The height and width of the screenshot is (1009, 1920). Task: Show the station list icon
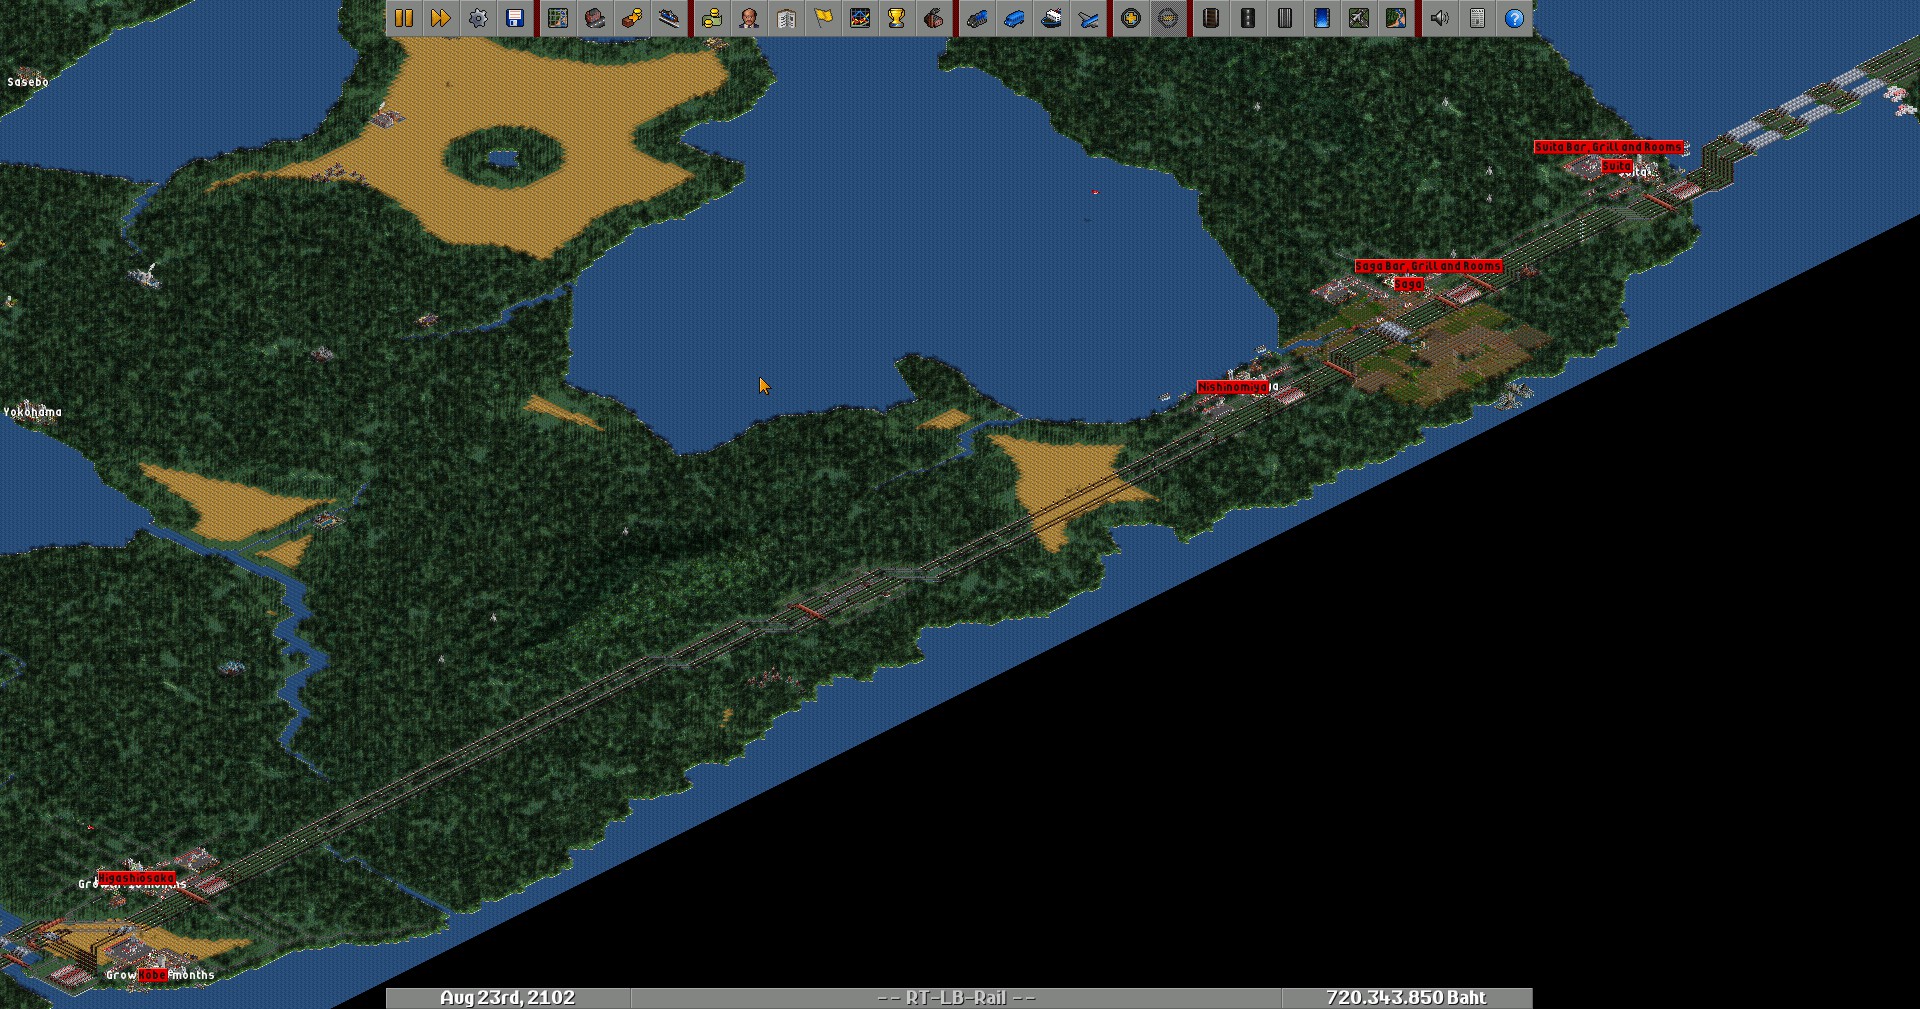pos(669,18)
